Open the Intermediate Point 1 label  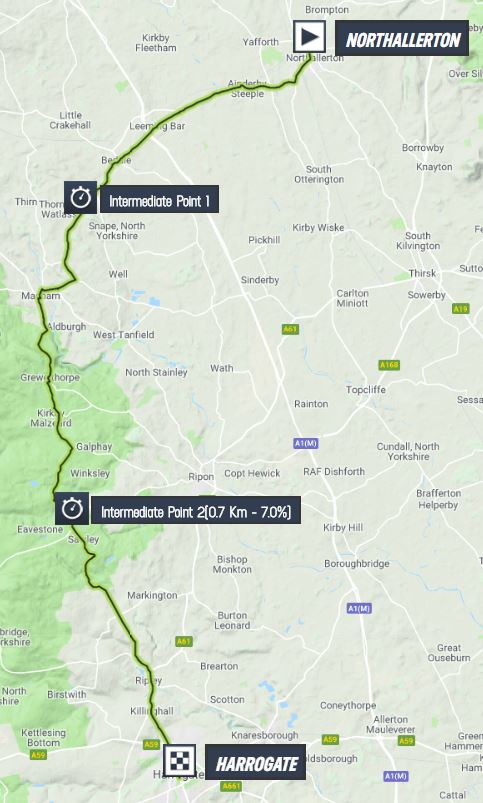coord(159,199)
